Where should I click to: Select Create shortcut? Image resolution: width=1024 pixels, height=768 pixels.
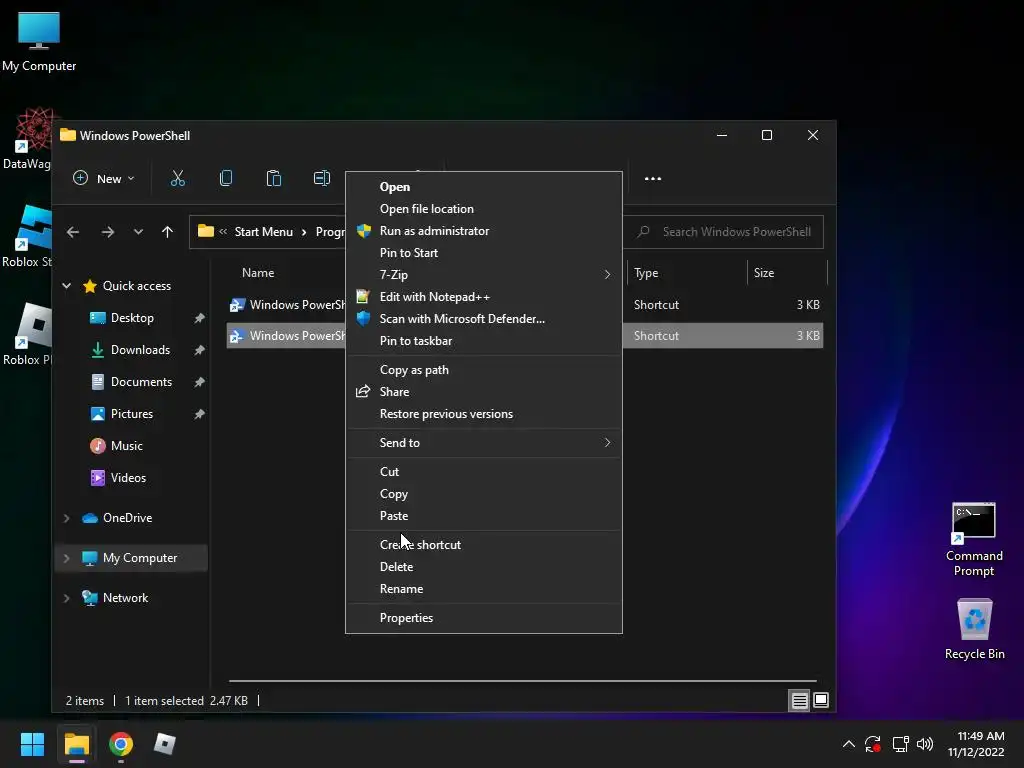coord(483,545)
